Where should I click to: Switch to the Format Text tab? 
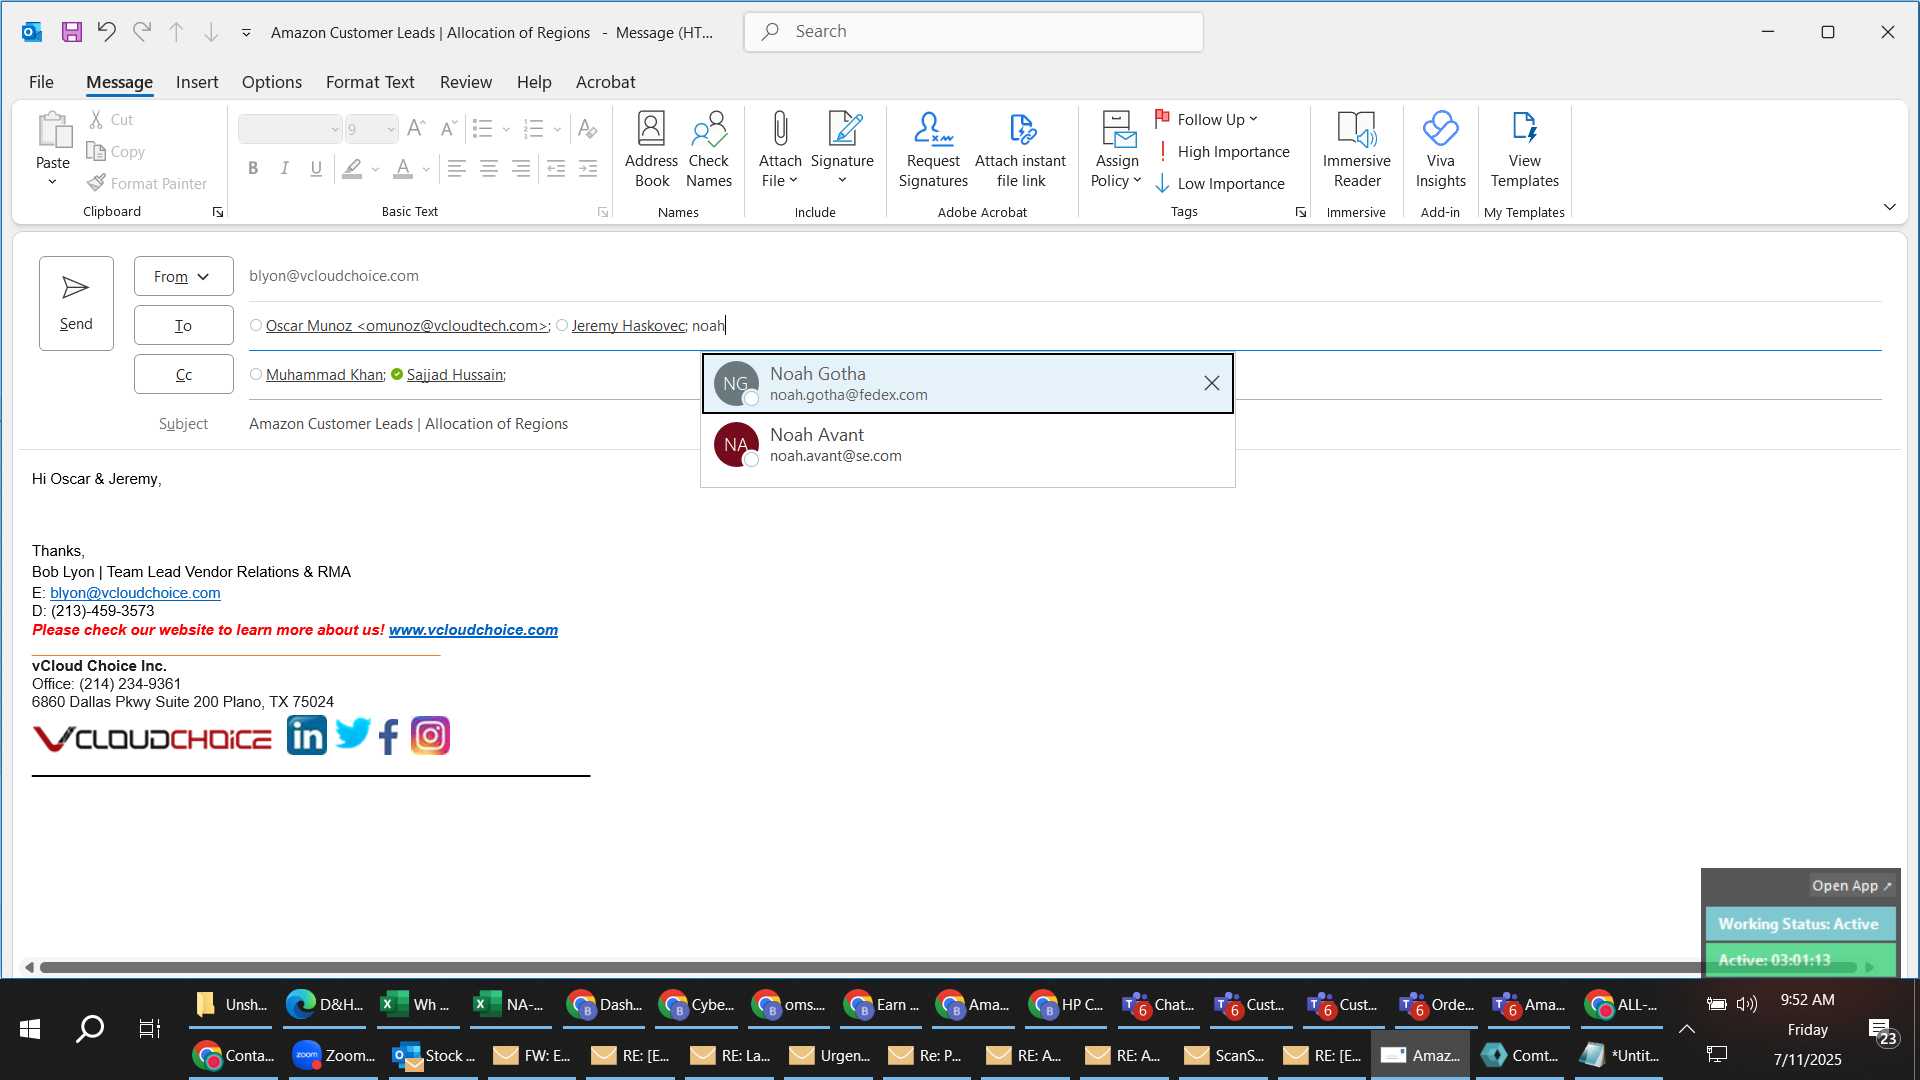(370, 82)
